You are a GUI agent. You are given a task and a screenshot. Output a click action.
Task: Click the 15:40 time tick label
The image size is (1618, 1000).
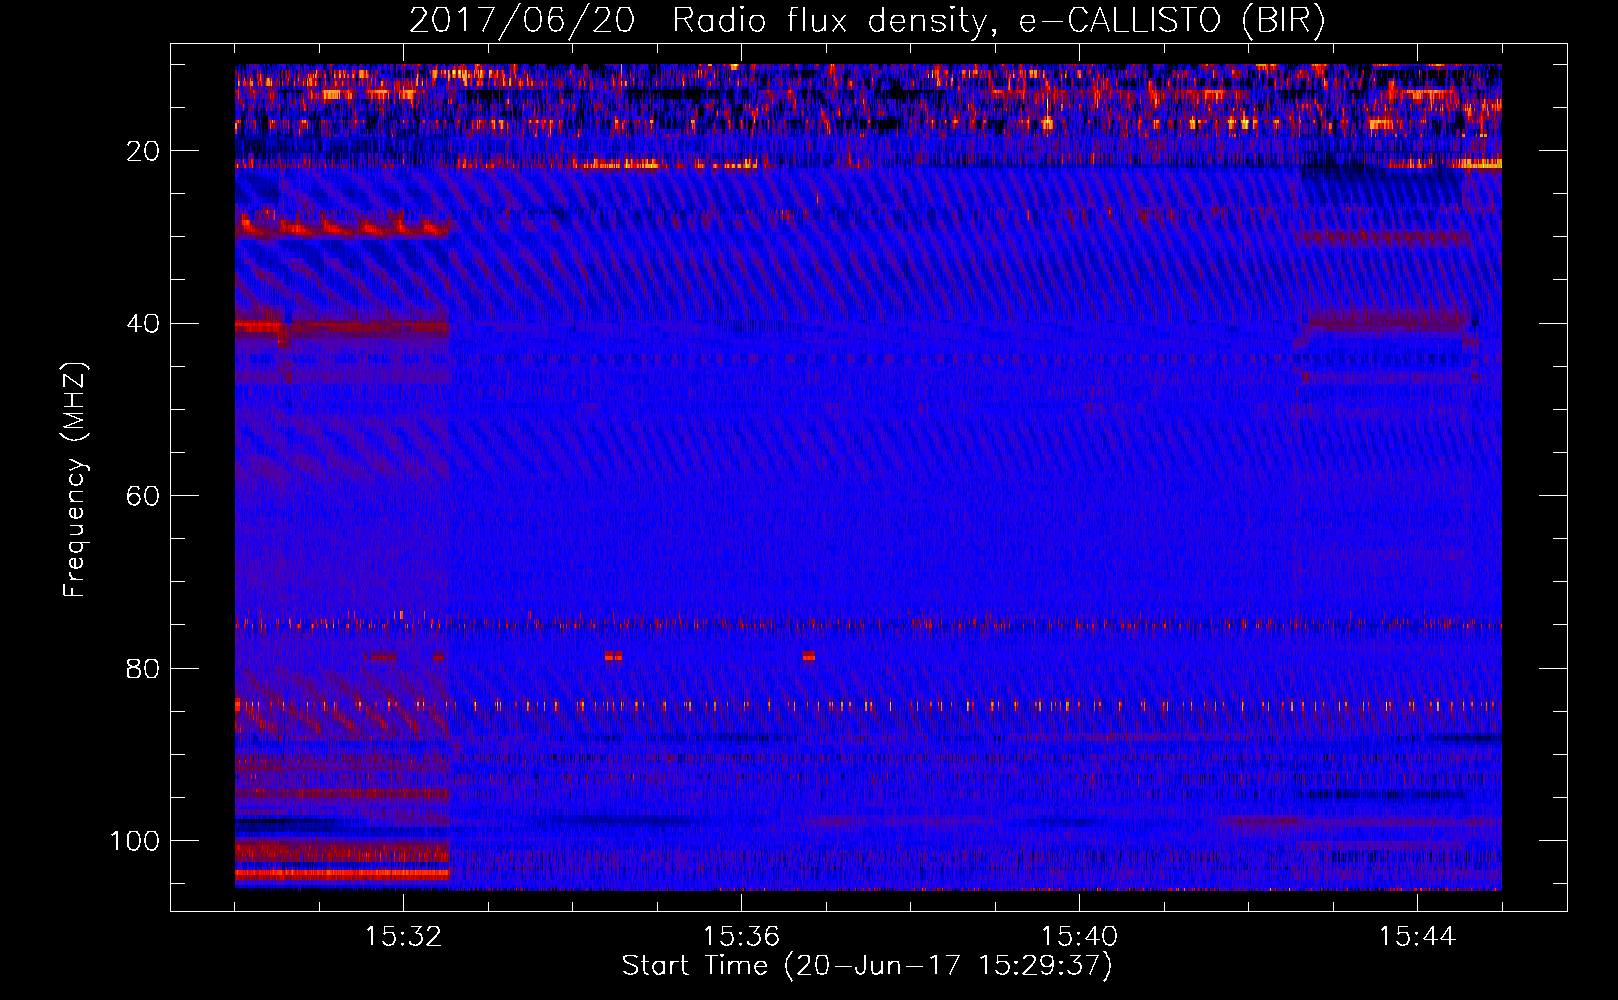(x=1079, y=937)
